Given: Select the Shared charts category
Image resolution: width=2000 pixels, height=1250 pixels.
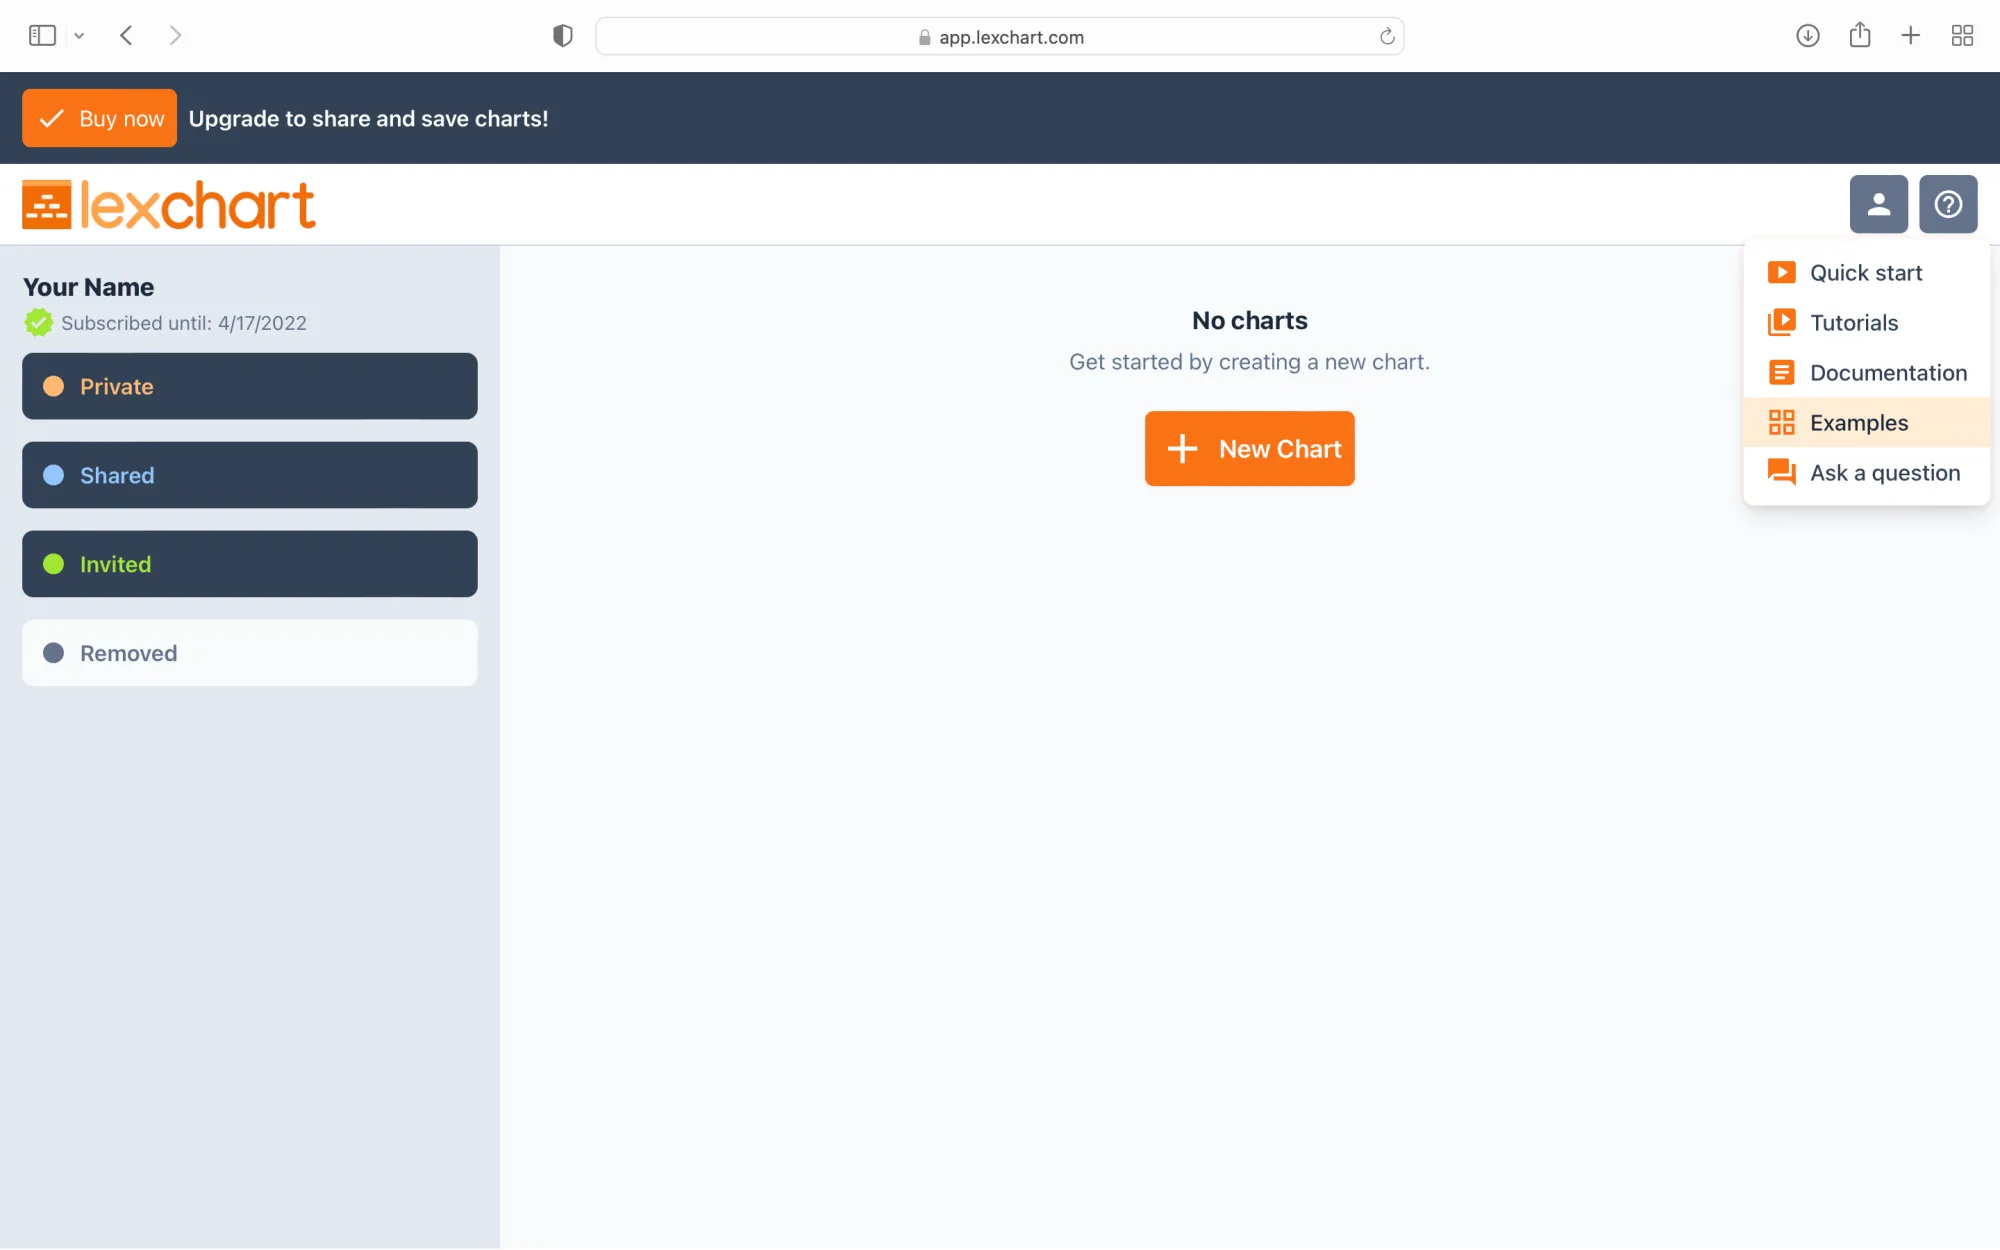Looking at the screenshot, I should point(249,475).
